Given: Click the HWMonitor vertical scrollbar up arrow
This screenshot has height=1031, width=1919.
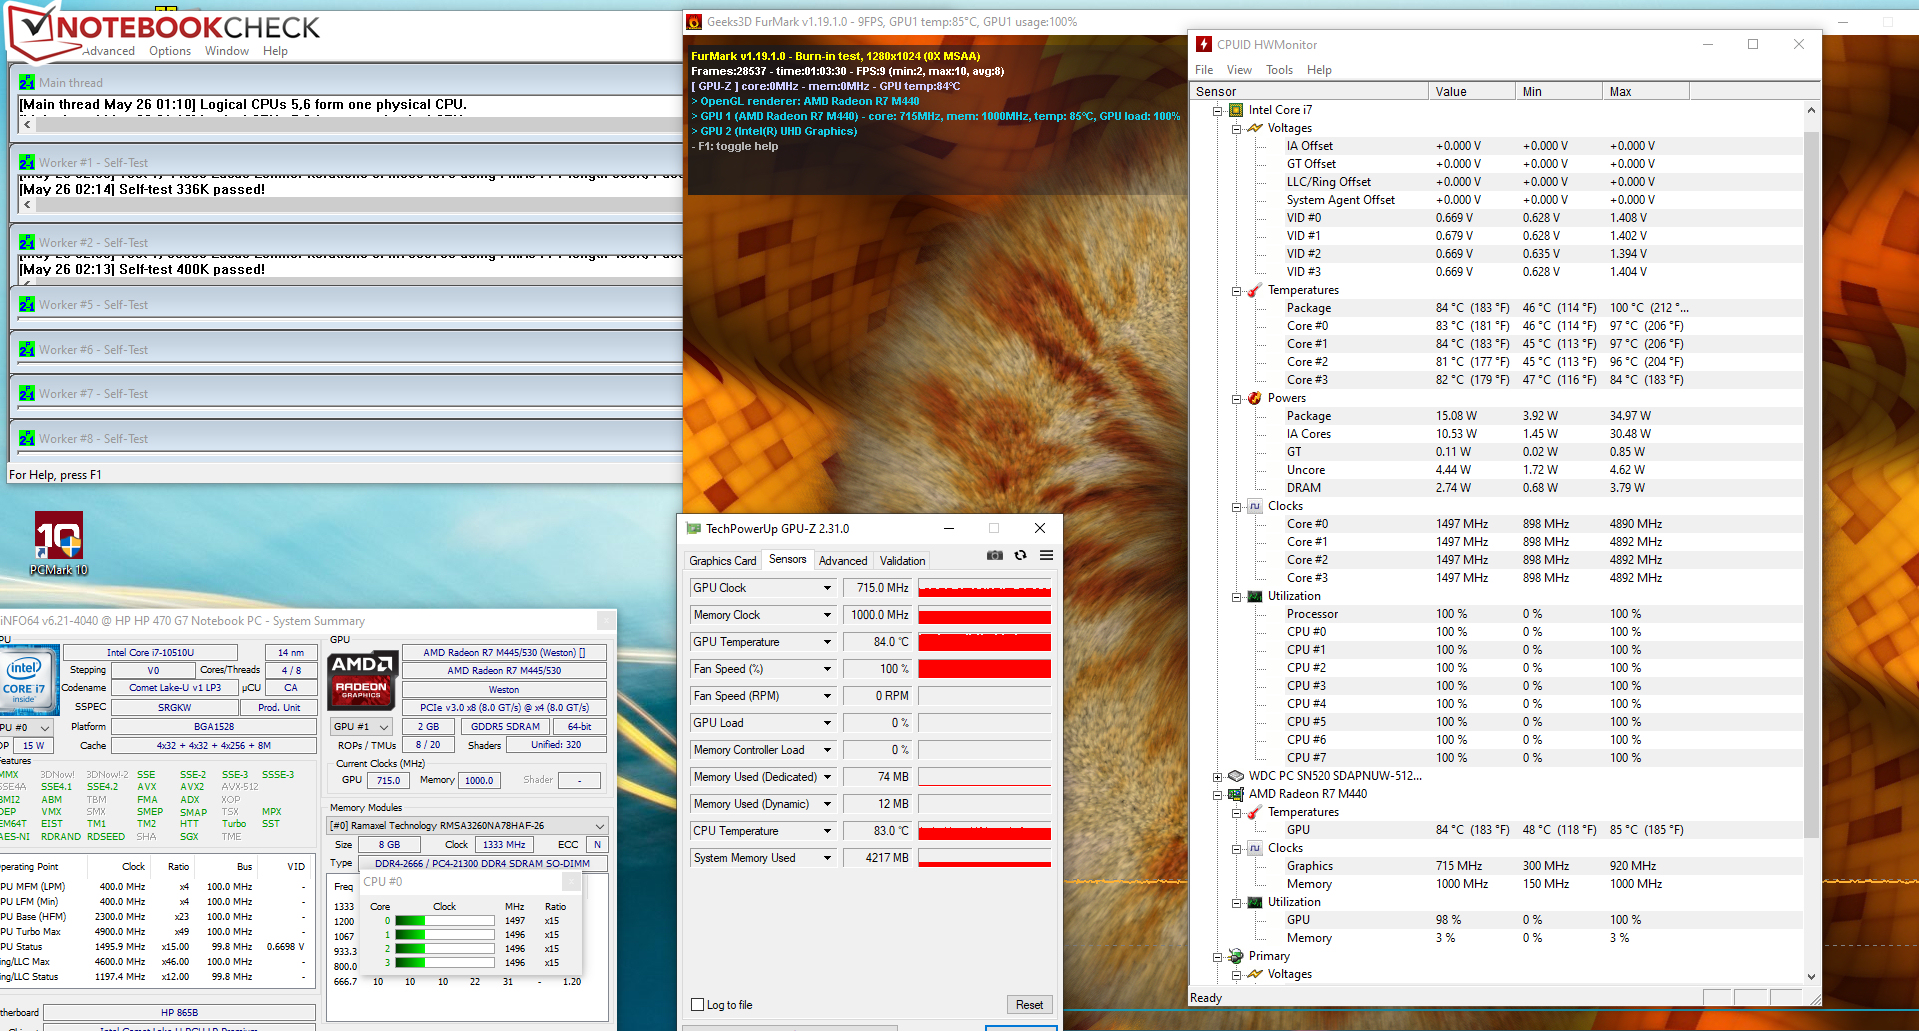Looking at the screenshot, I should (x=1811, y=110).
